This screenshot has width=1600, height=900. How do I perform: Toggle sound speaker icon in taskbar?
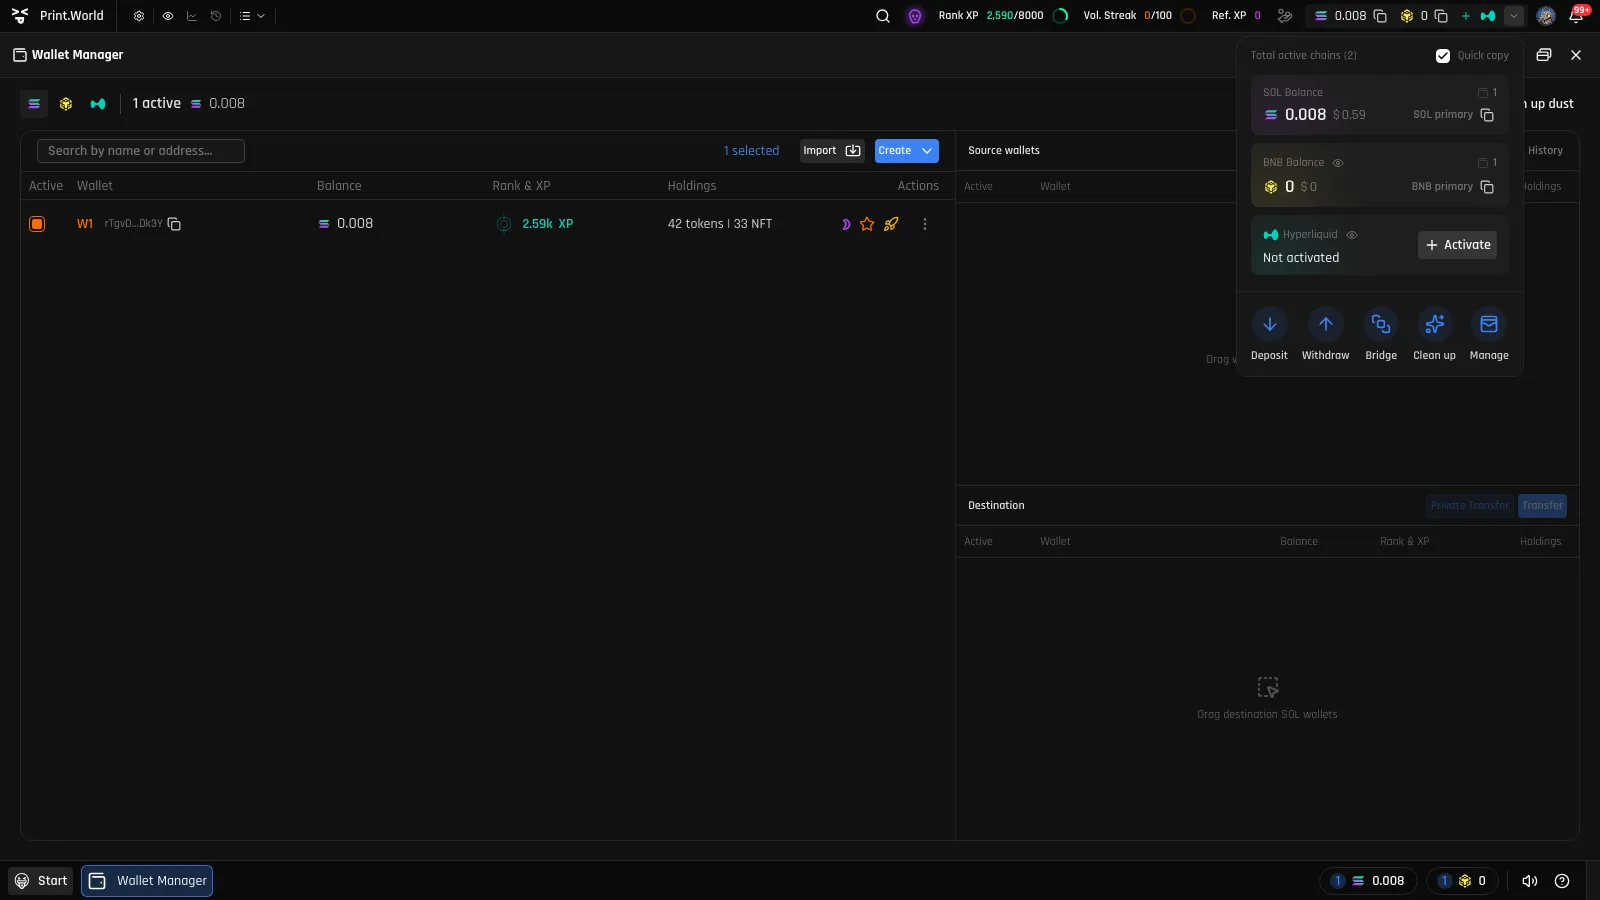[1530, 881]
